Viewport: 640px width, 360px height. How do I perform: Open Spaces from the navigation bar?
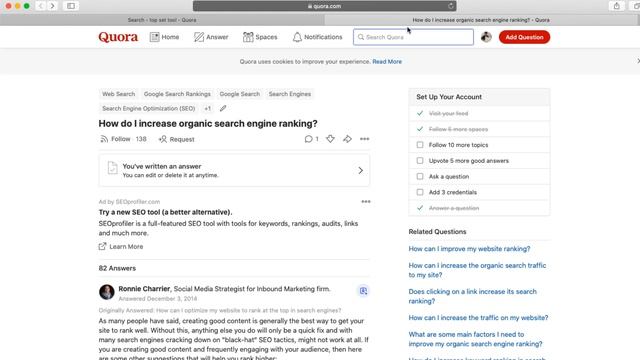tap(260, 37)
